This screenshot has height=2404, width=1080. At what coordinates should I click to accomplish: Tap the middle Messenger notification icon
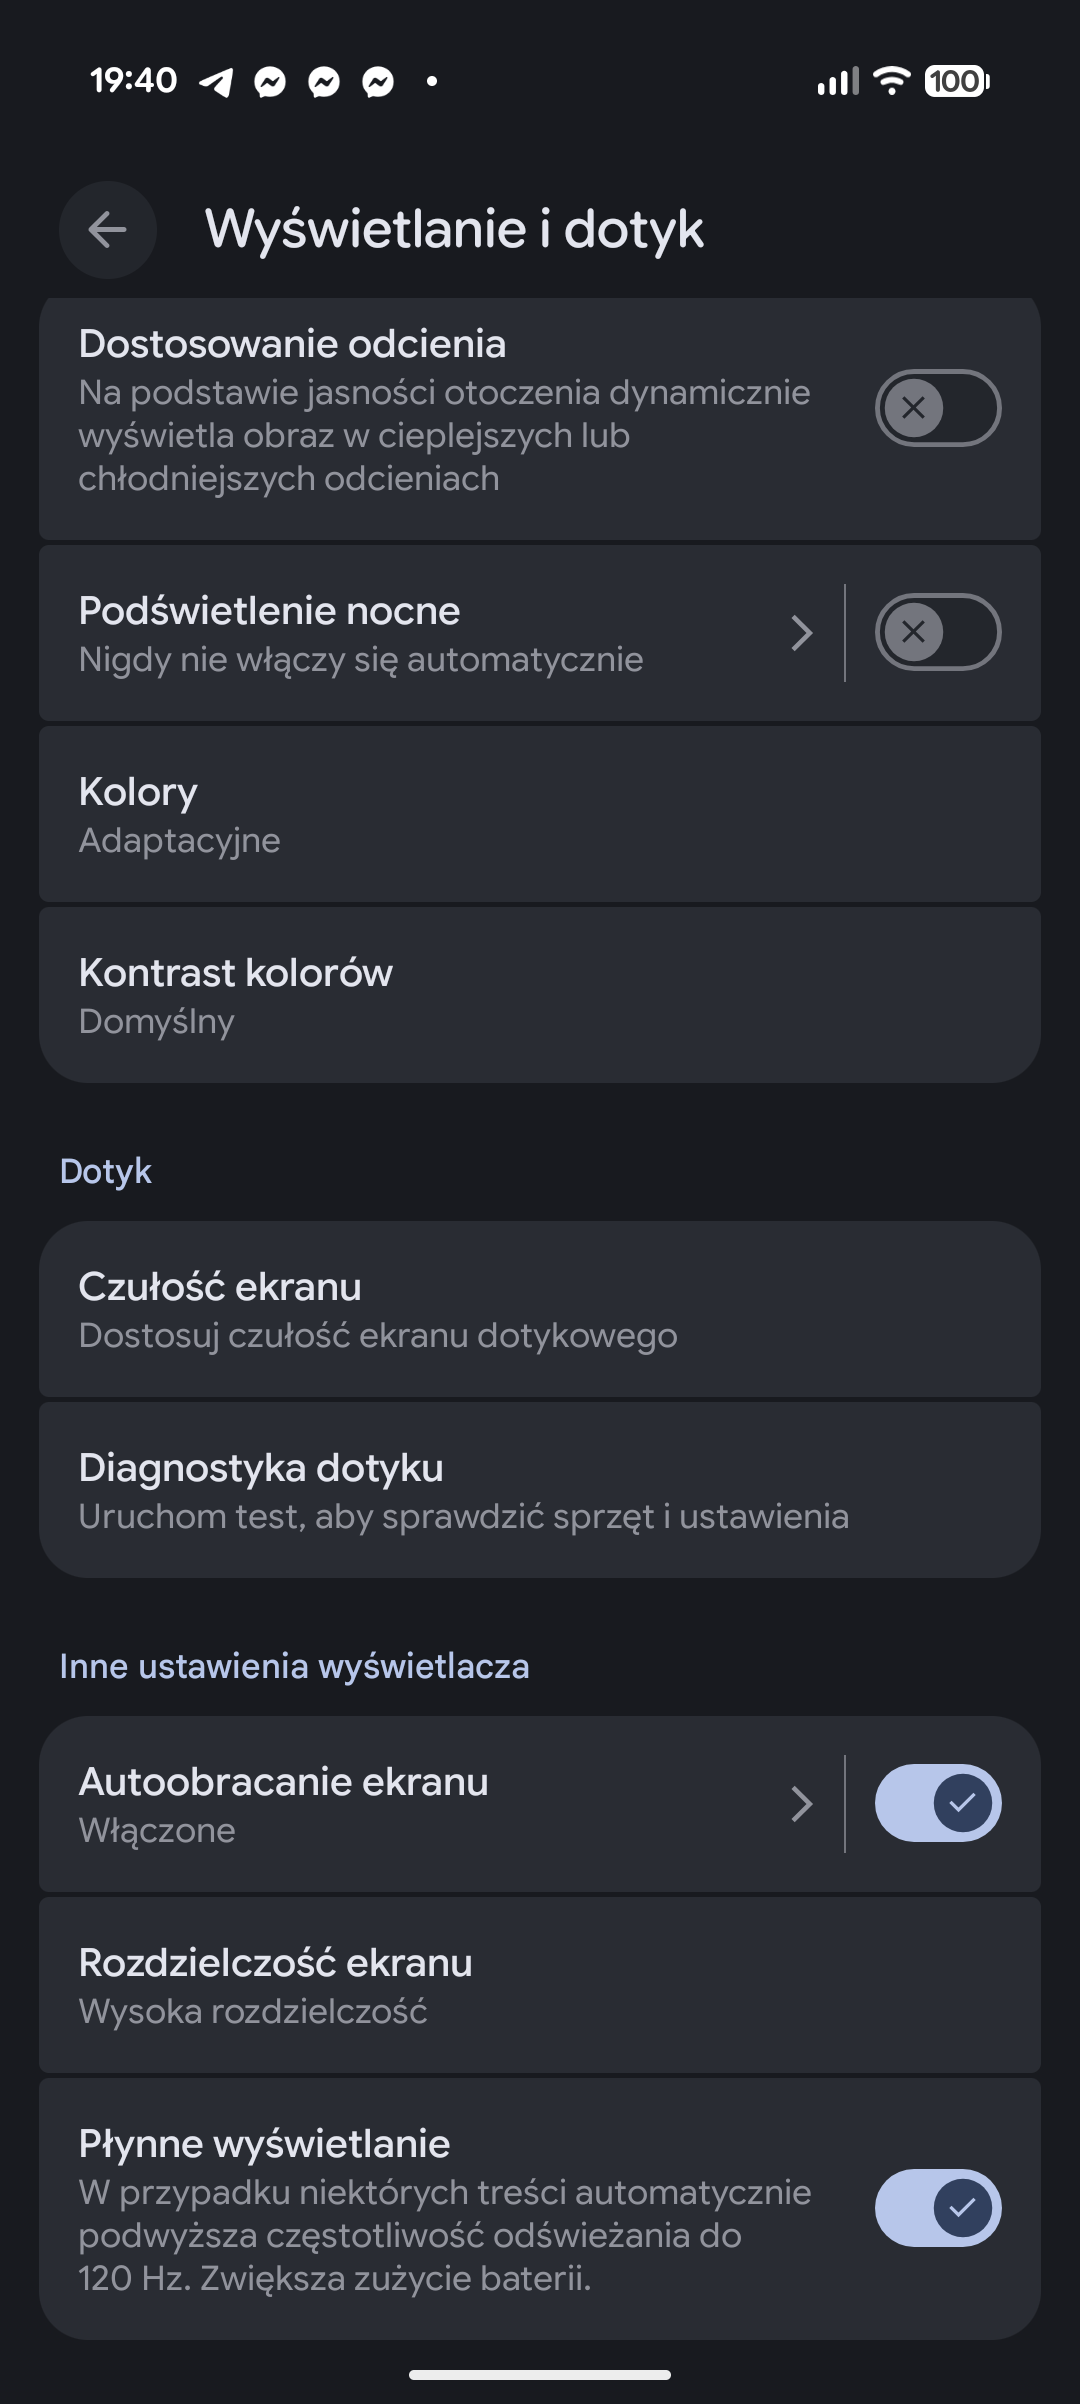324,82
